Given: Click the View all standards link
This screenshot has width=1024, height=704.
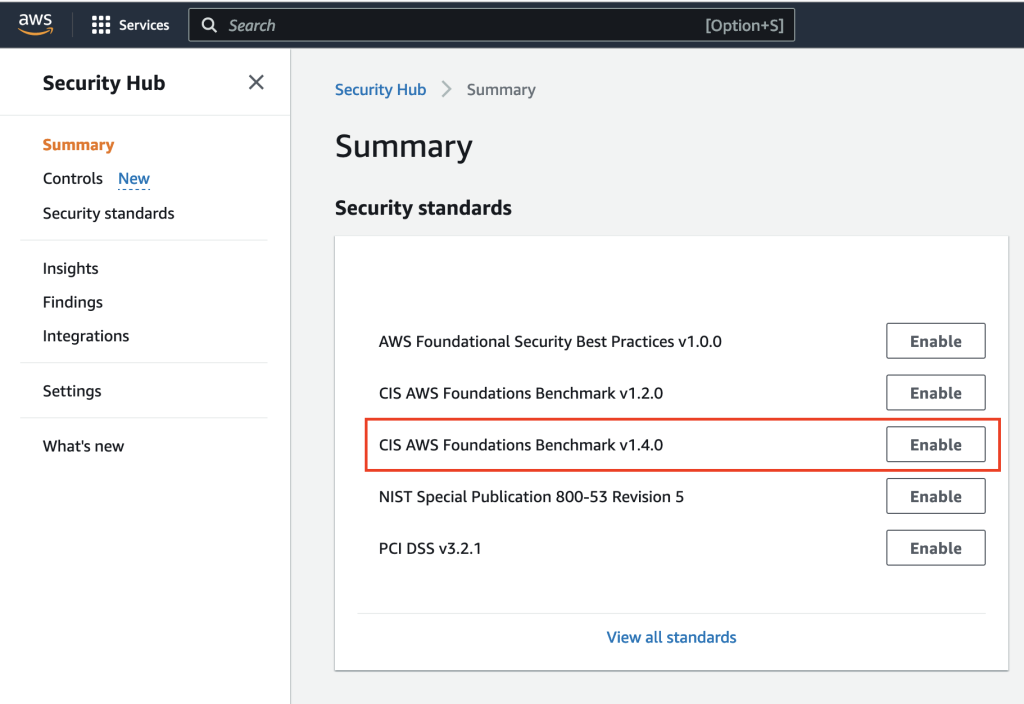Looking at the screenshot, I should [671, 637].
